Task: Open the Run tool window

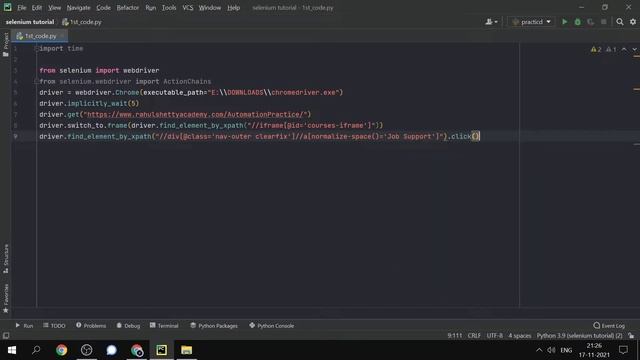Action: click(x=24, y=326)
